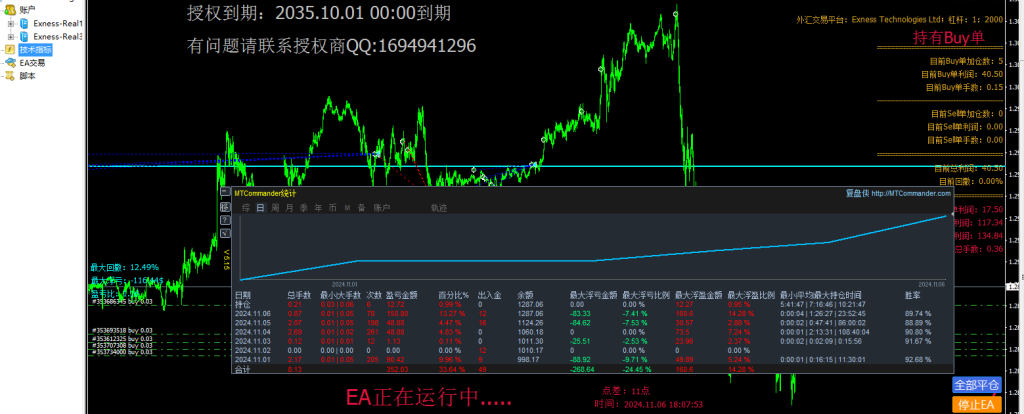The width and height of the screenshot is (1024, 414).
Task: Click the Exness-Real1 server icon
Action: [x=23, y=24]
